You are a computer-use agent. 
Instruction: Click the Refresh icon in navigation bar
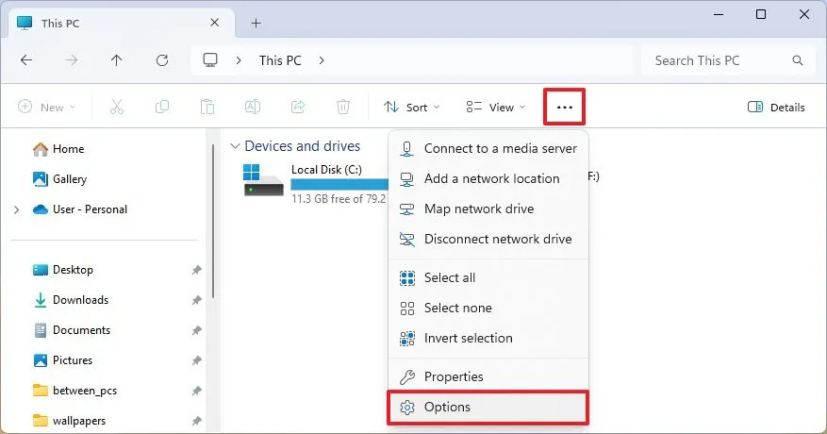162,60
